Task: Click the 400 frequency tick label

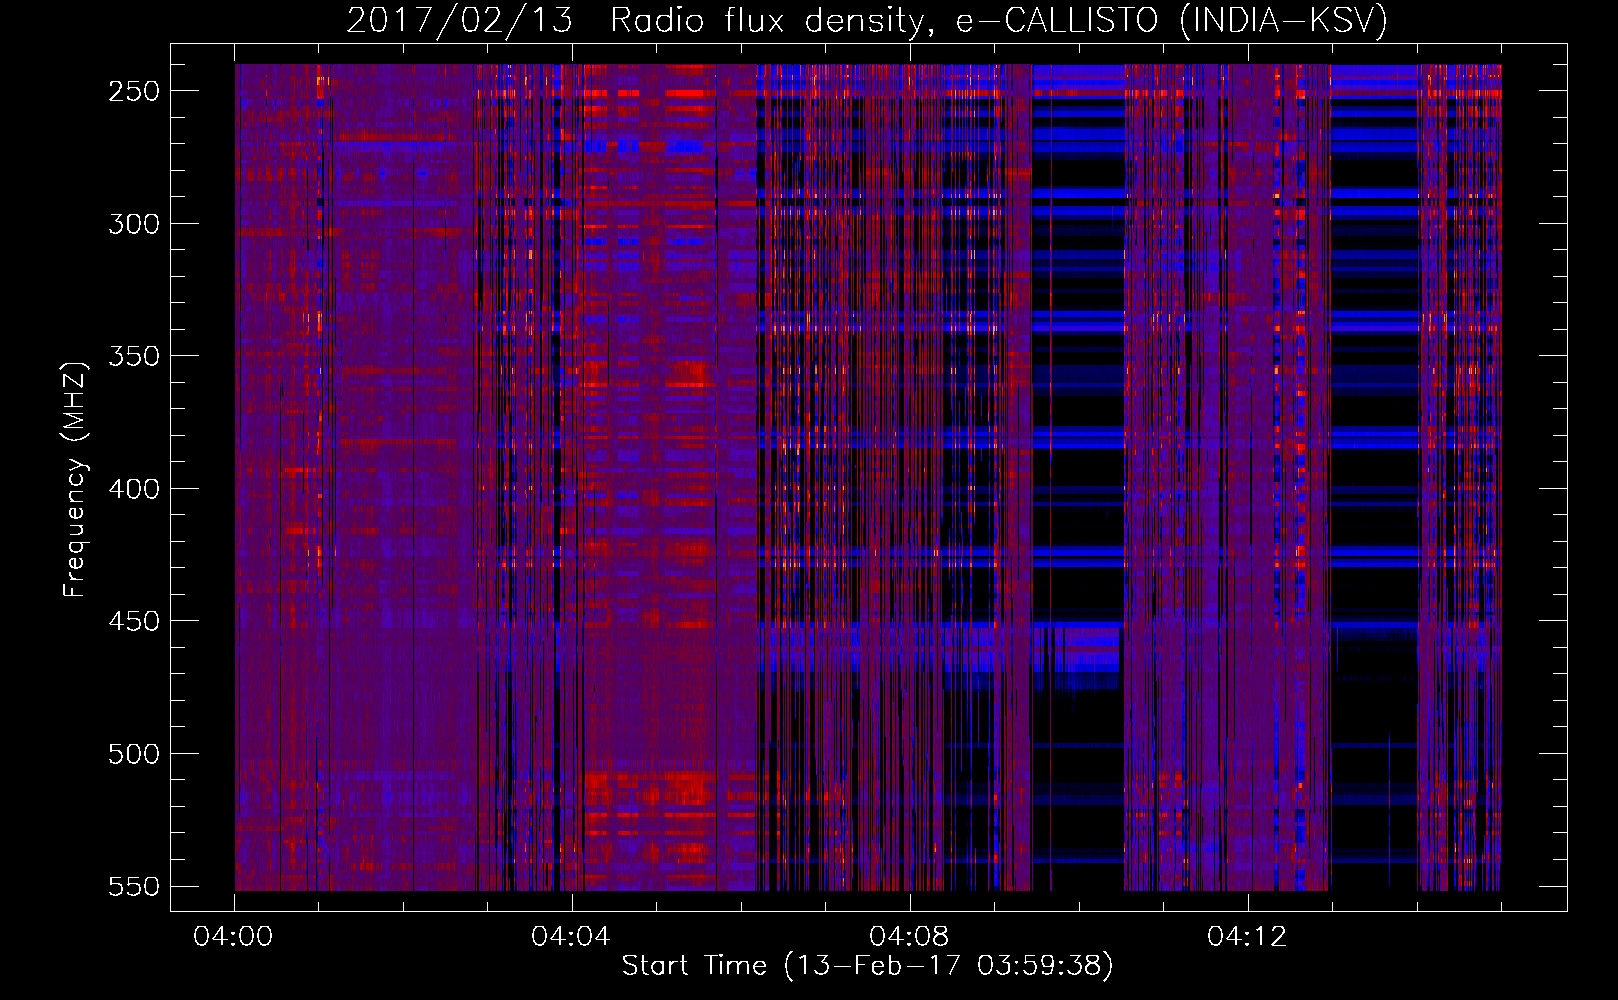Action: (134, 489)
